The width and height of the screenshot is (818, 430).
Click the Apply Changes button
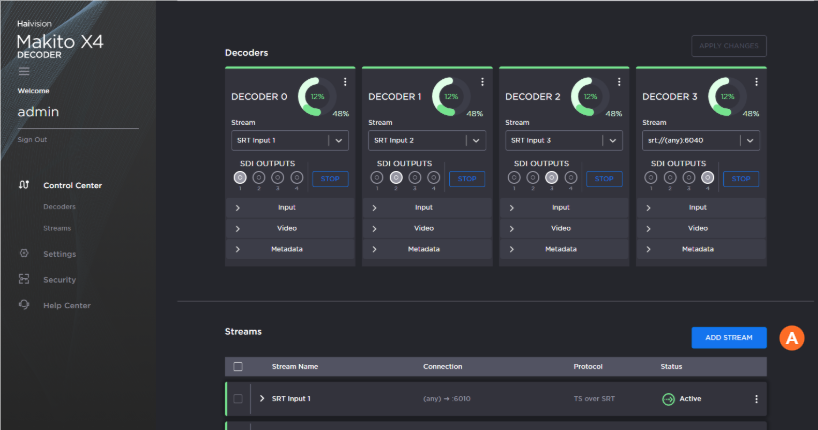click(x=729, y=46)
